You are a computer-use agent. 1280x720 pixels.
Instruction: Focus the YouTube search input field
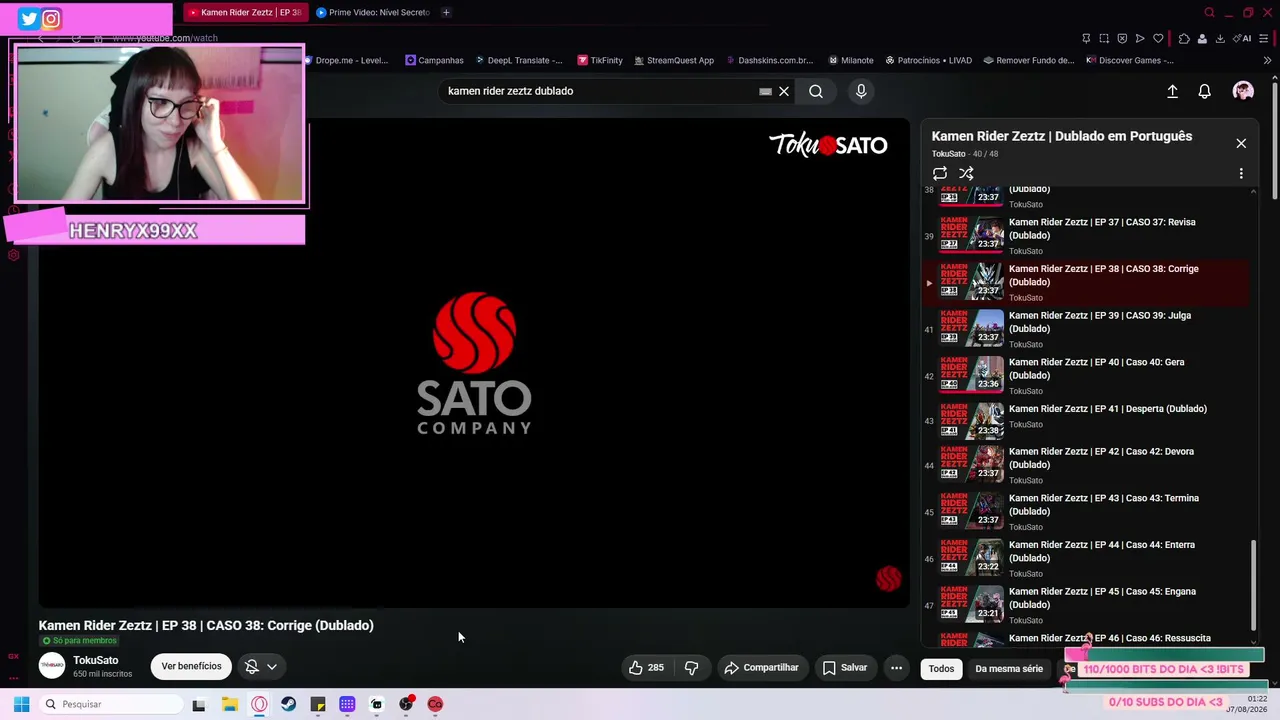coord(600,91)
